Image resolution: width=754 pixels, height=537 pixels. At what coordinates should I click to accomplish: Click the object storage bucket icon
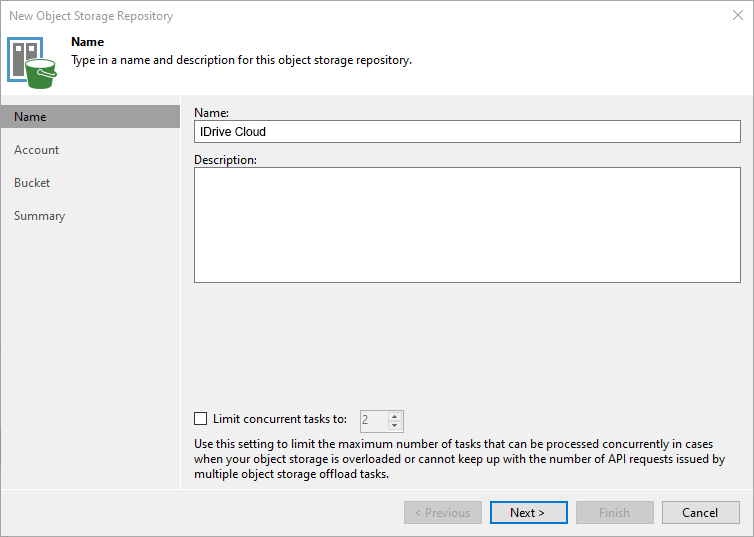click(x=32, y=63)
